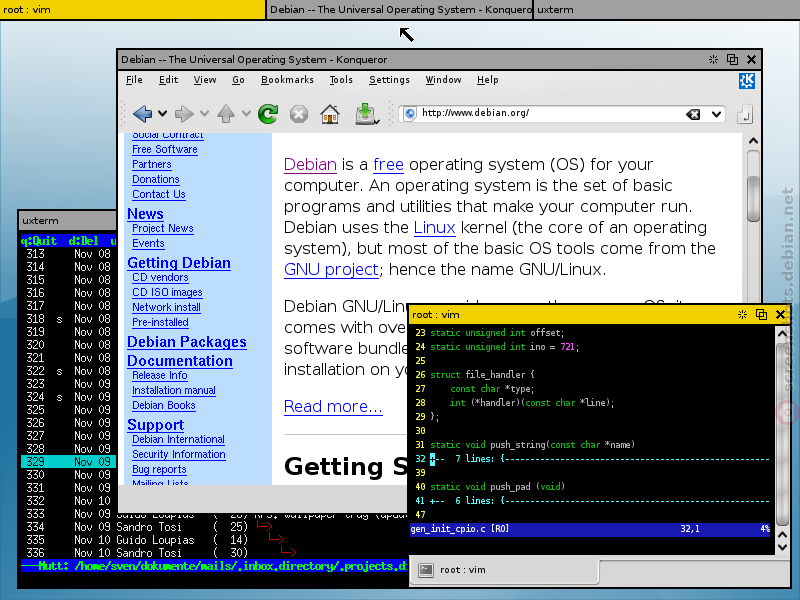This screenshot has width=800, height=600.
Task: Follow the 'Free Software' sidebar link
Action: [x=165, y=149]
